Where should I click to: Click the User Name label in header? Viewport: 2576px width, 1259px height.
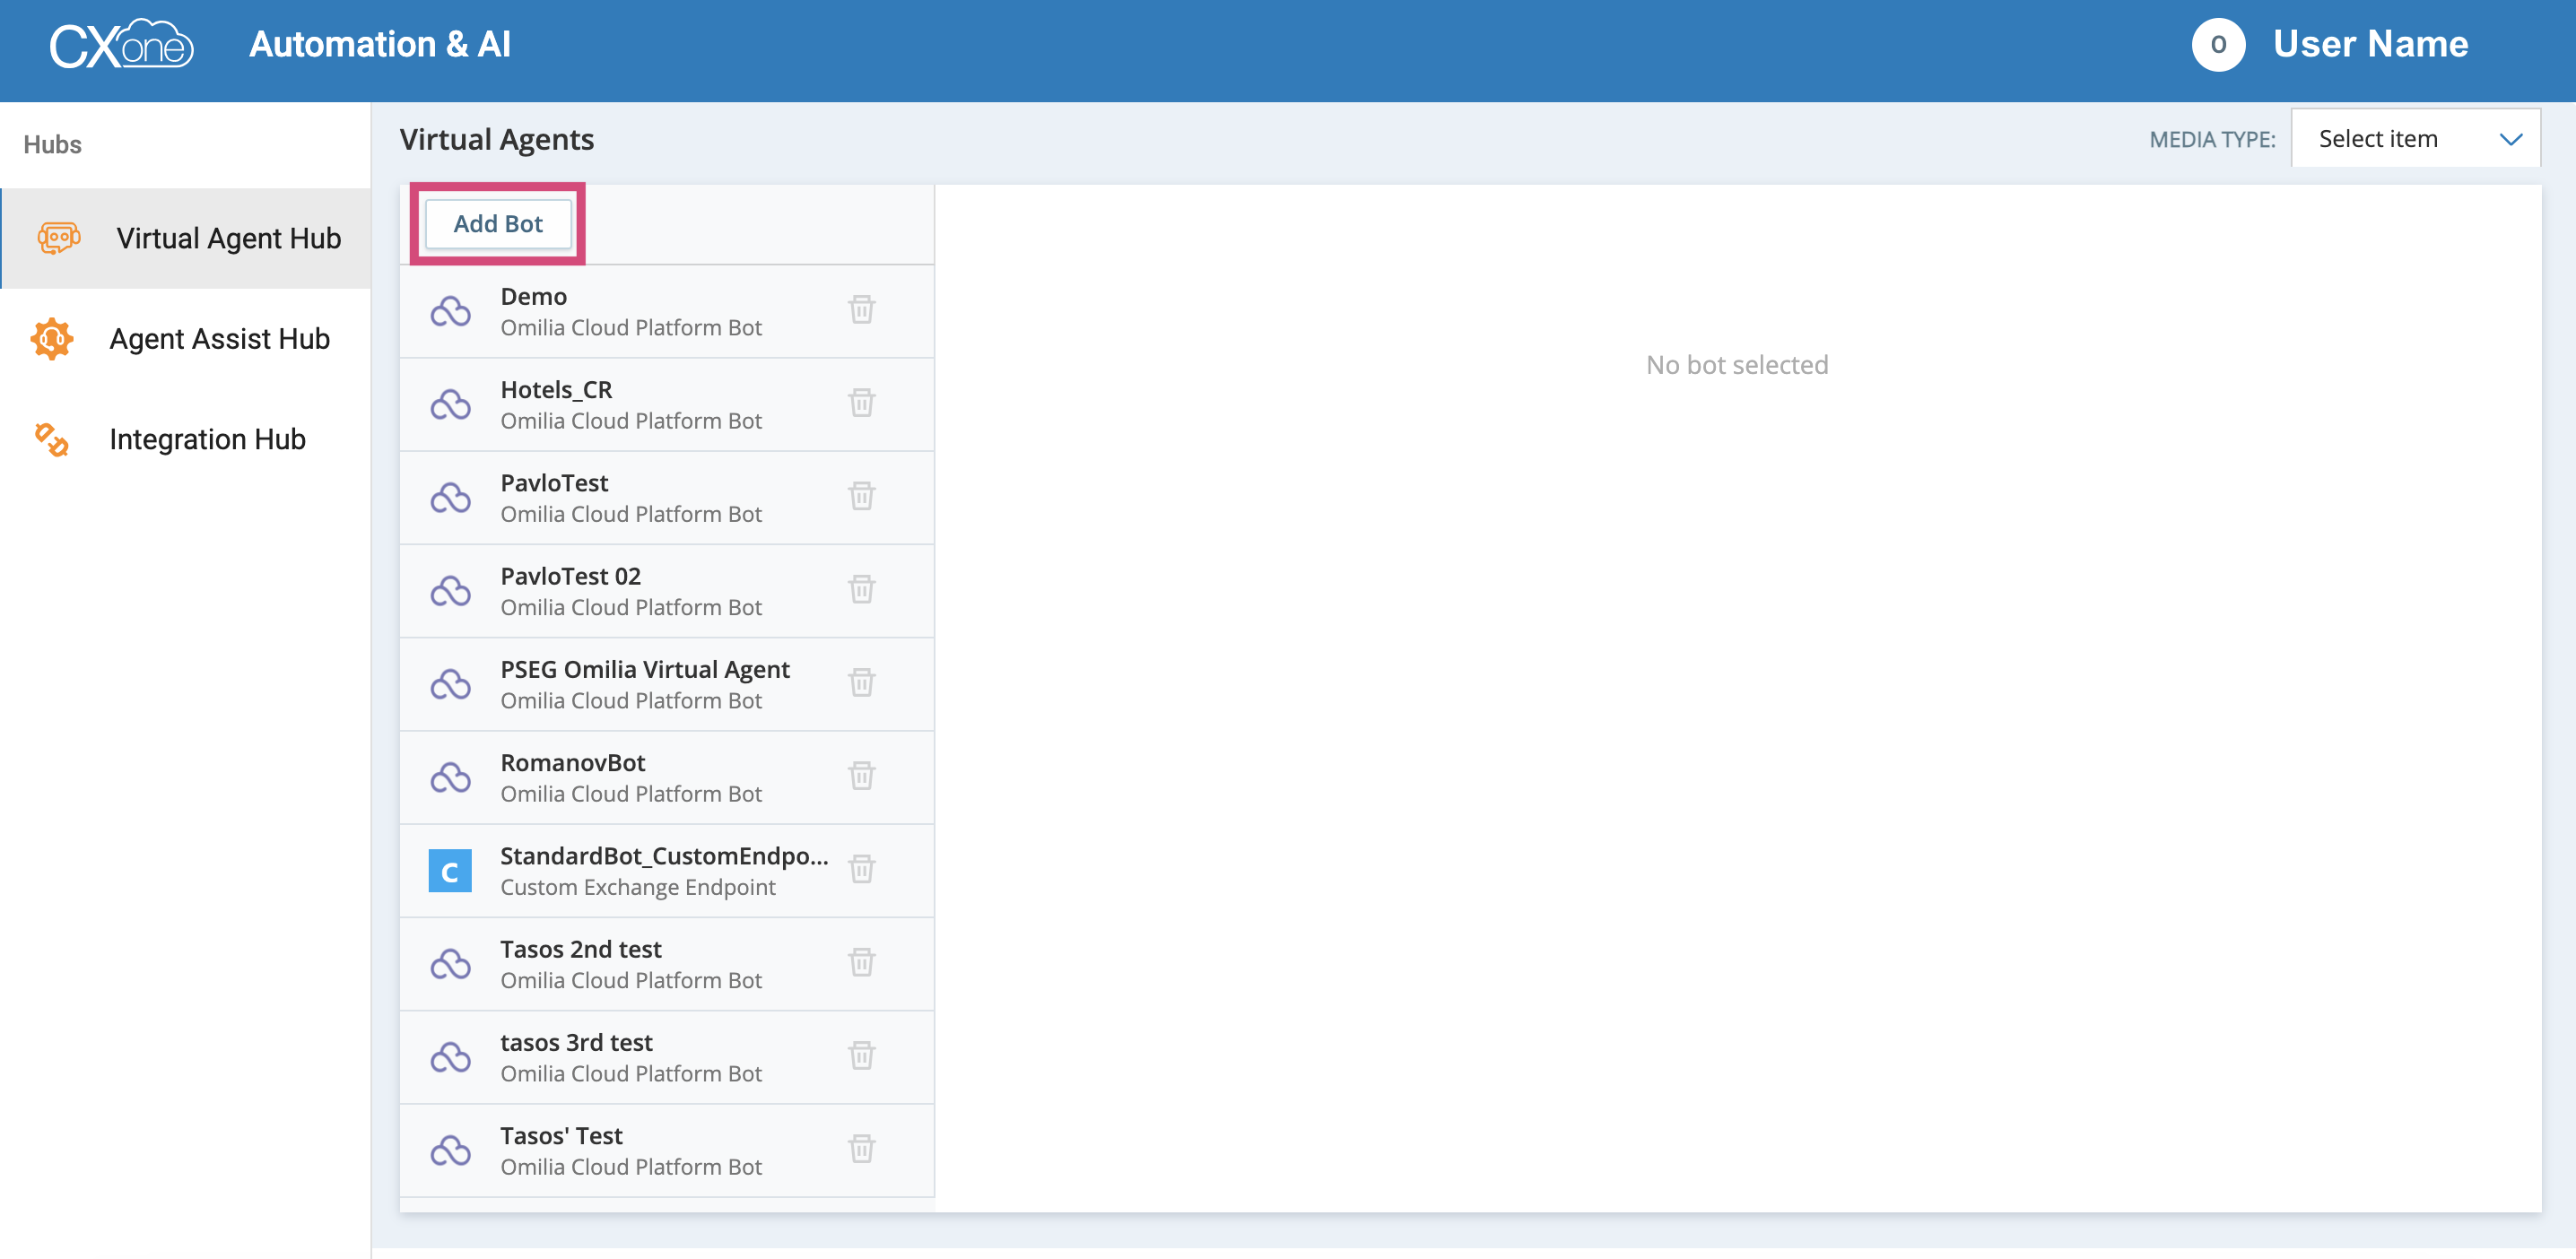click(2370, 45)
